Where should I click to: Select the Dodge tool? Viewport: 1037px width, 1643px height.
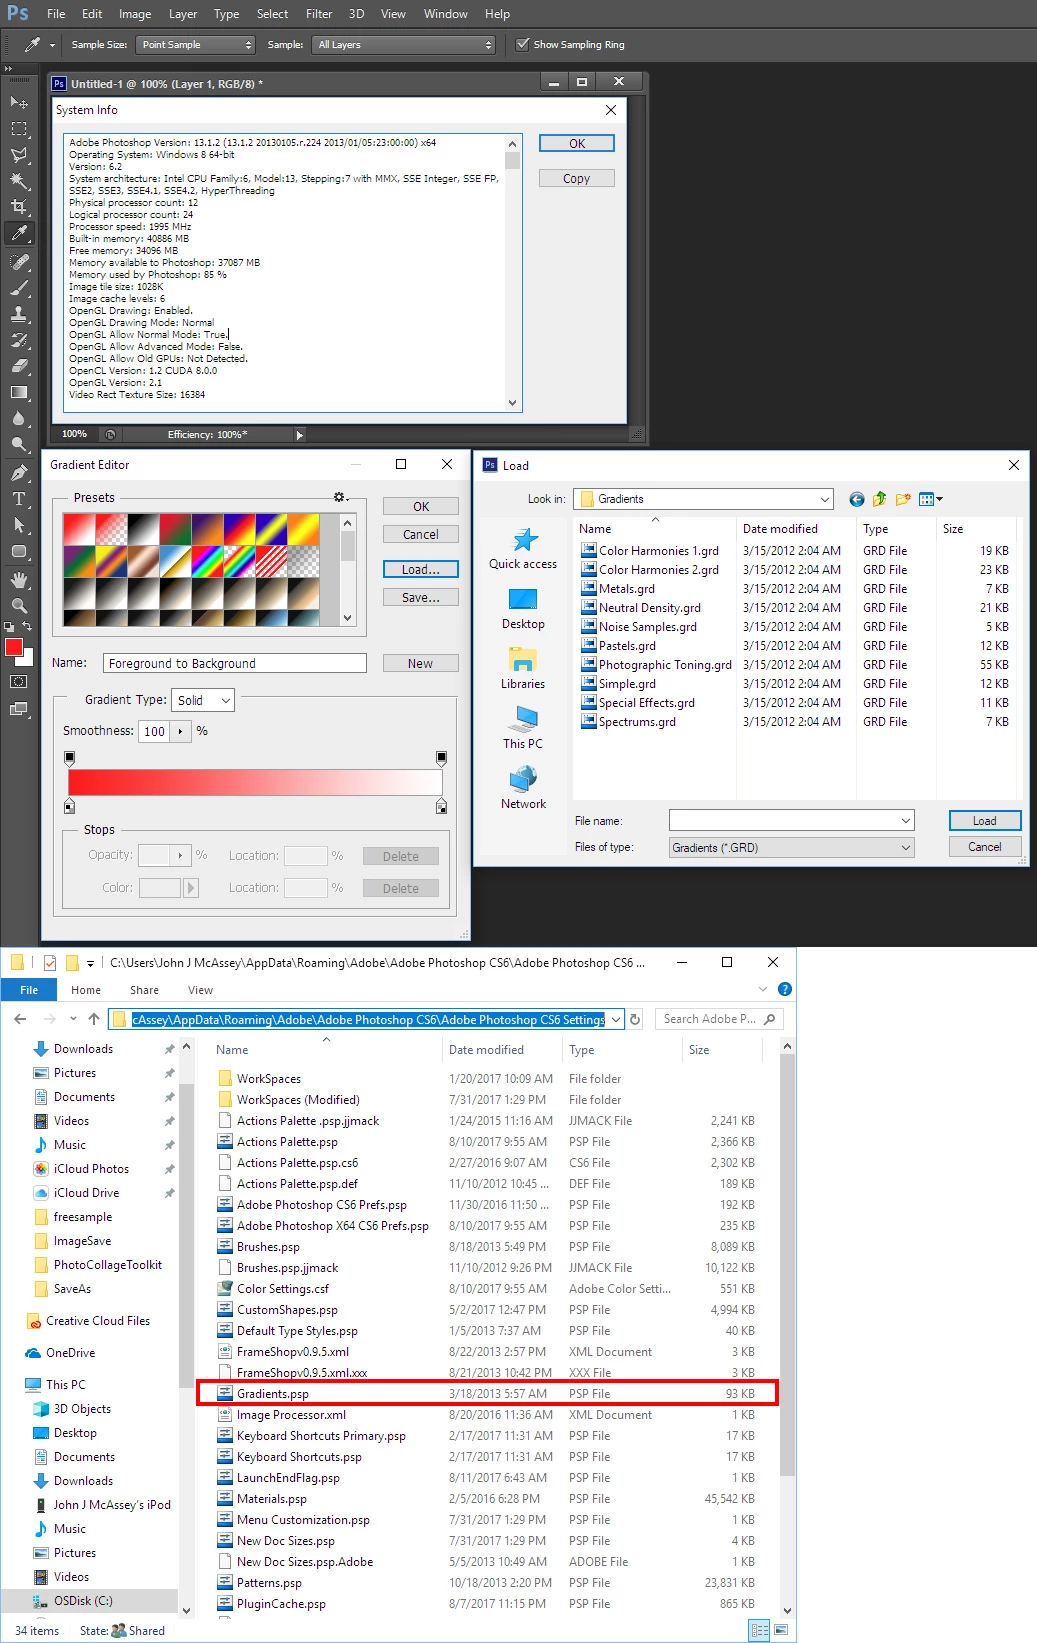click(x=19, y=444)
